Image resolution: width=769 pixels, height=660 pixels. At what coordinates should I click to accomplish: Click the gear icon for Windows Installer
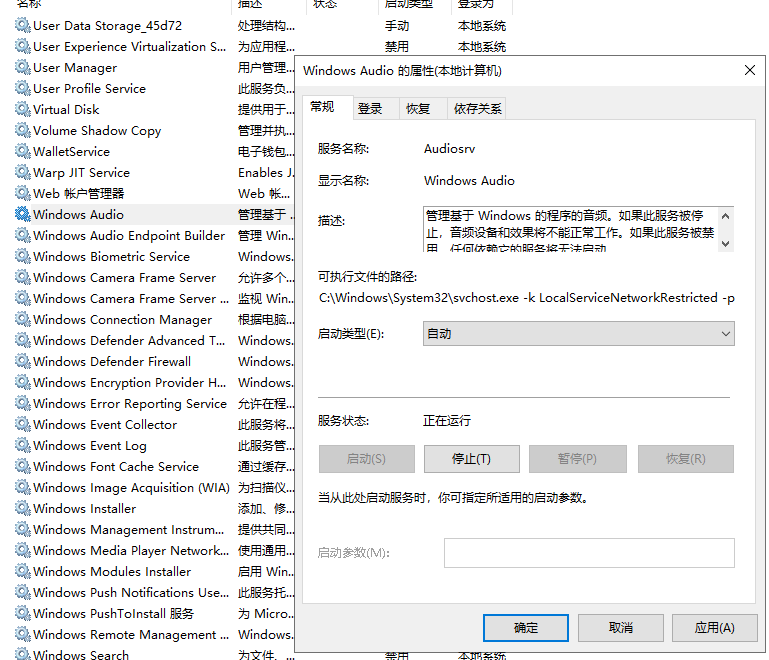tap(22, 508)
